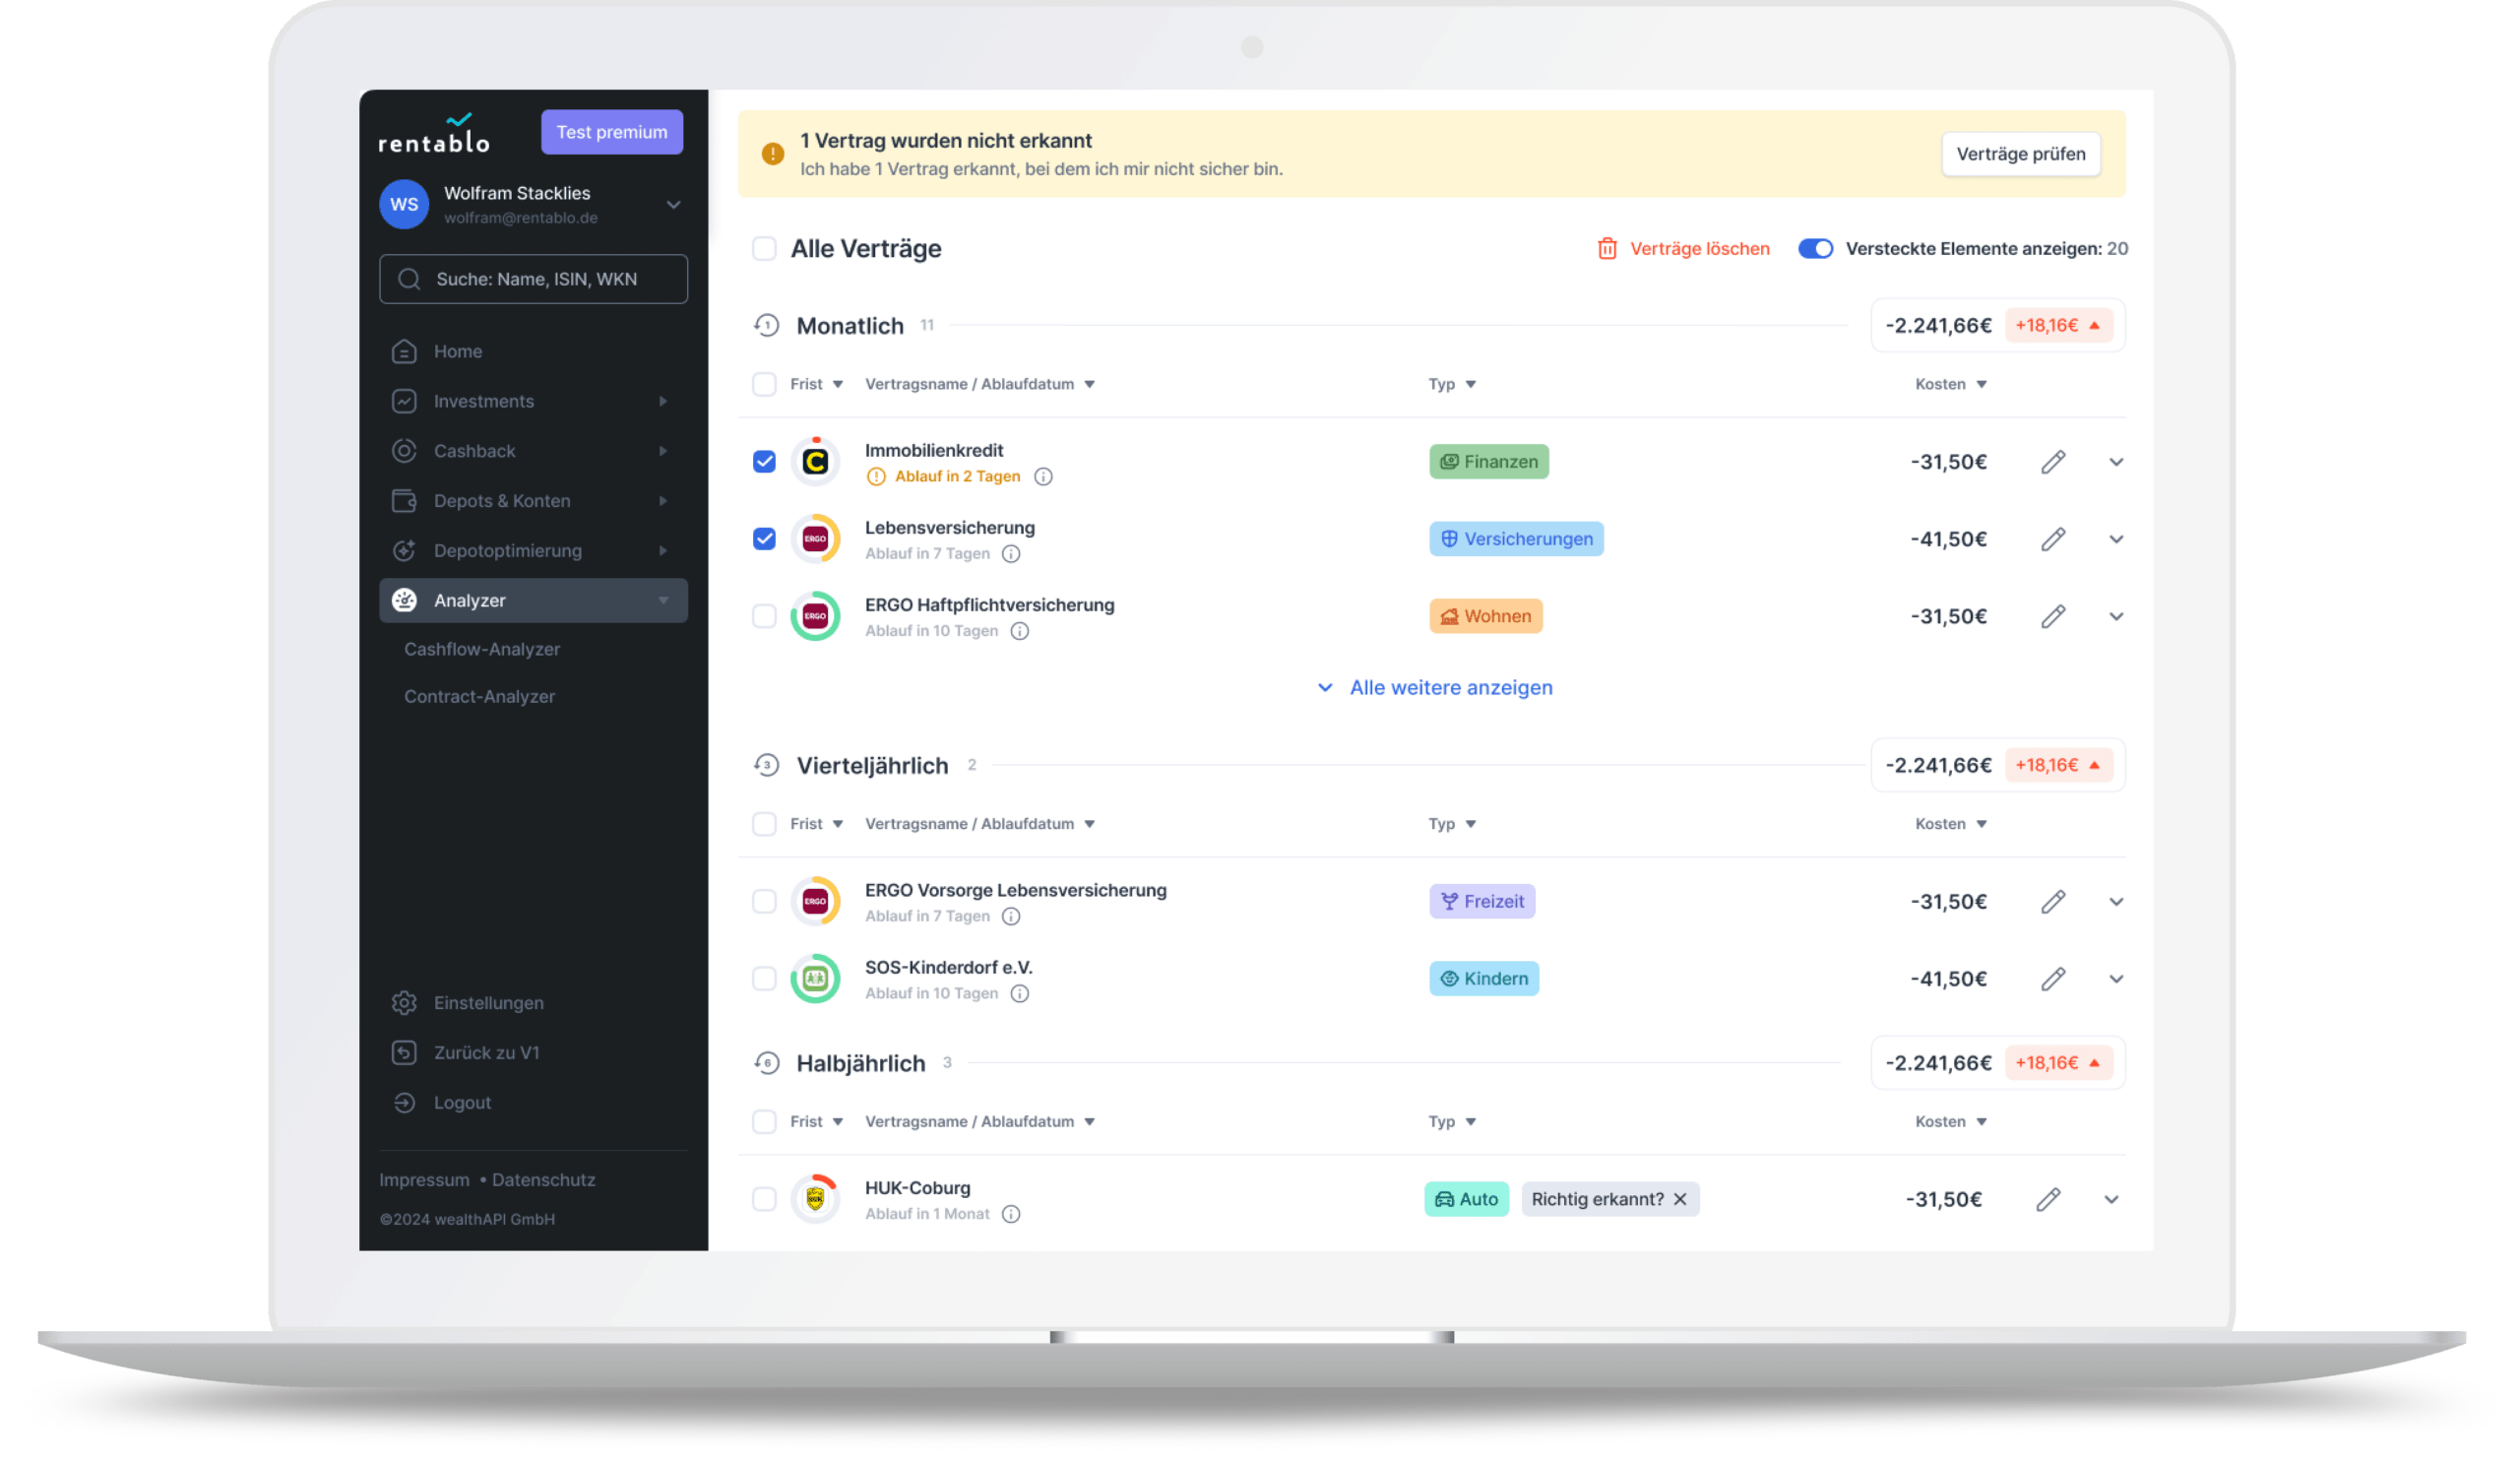Open info icon next to Ablauf in 2 Tagen
This screenshot has height=1457, width=2520.
point(1045,477)
